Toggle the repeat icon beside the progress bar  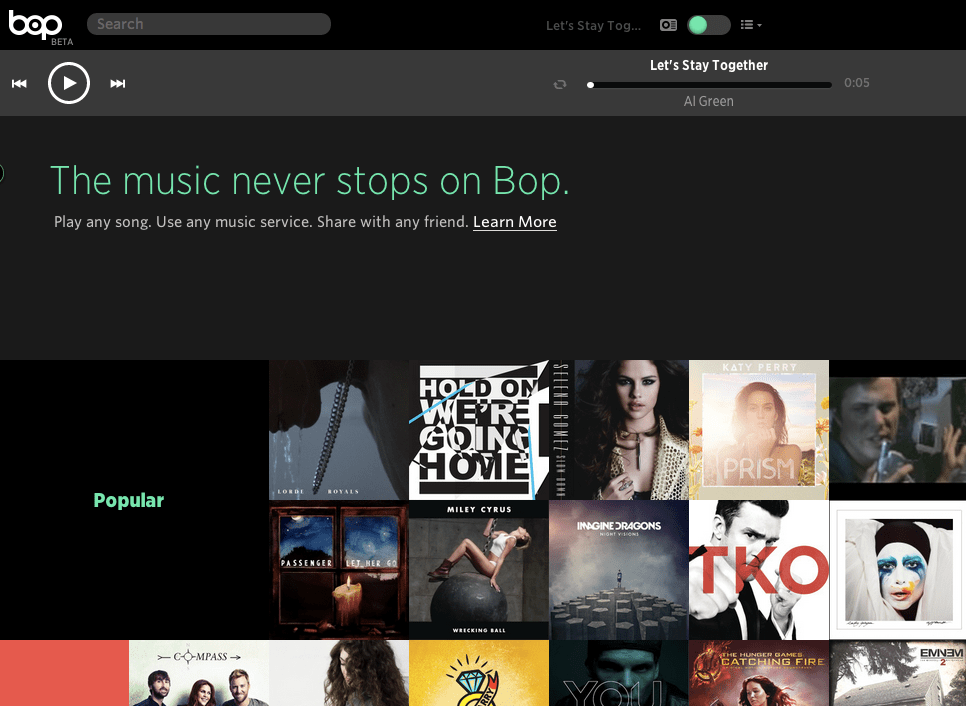[x=559, y=84]
